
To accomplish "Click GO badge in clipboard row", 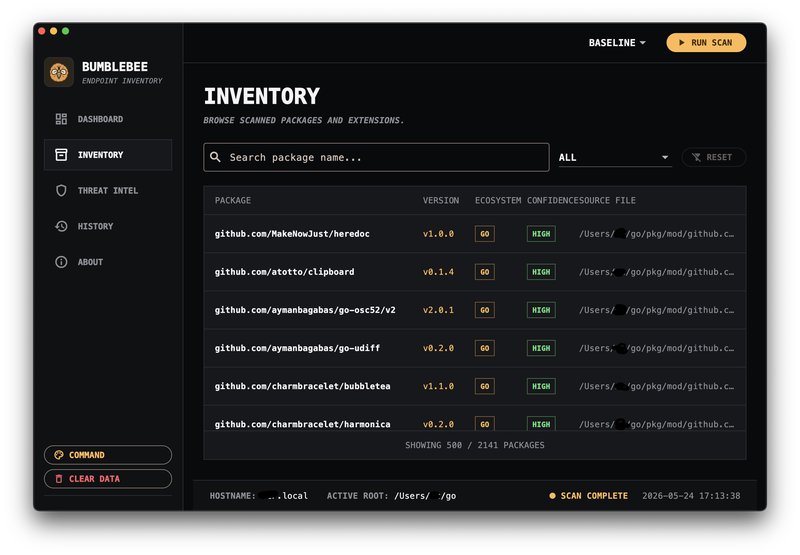I will click(x=485, y=272).
